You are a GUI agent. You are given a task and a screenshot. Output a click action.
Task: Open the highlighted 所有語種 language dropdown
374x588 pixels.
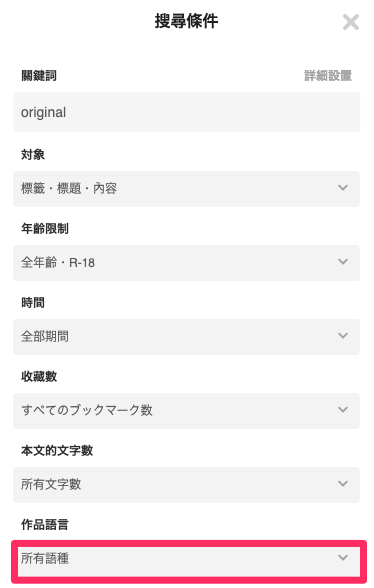pyautogui.click(x=189, y=561)
